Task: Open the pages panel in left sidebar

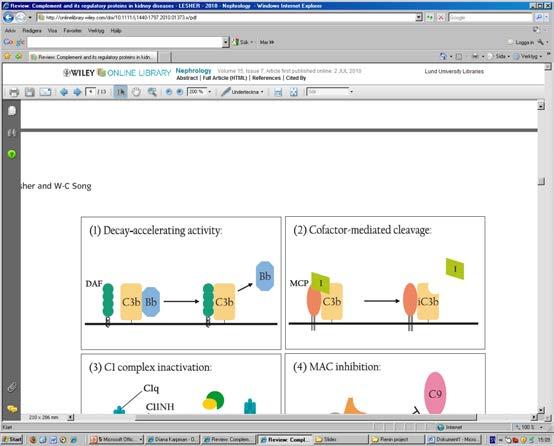Action: point(12,111)
